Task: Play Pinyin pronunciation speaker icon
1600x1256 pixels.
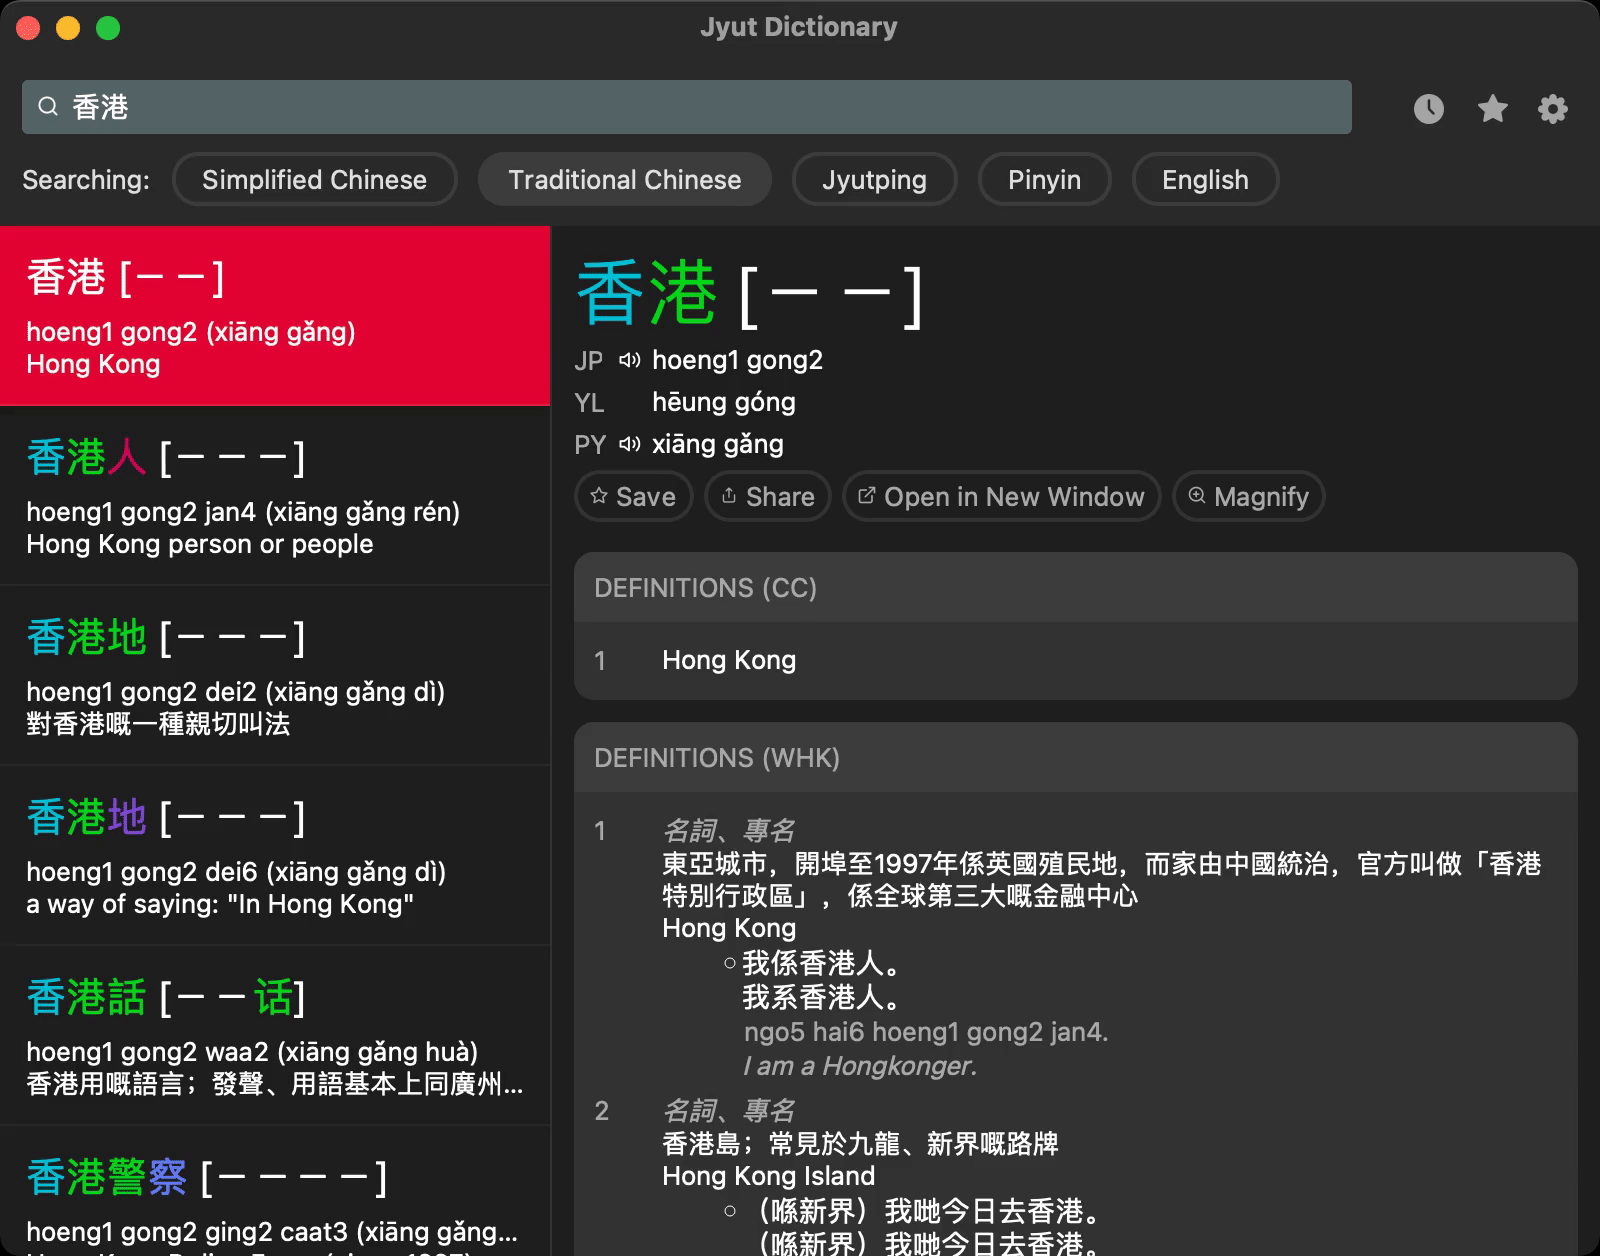Action: [629, 444]
